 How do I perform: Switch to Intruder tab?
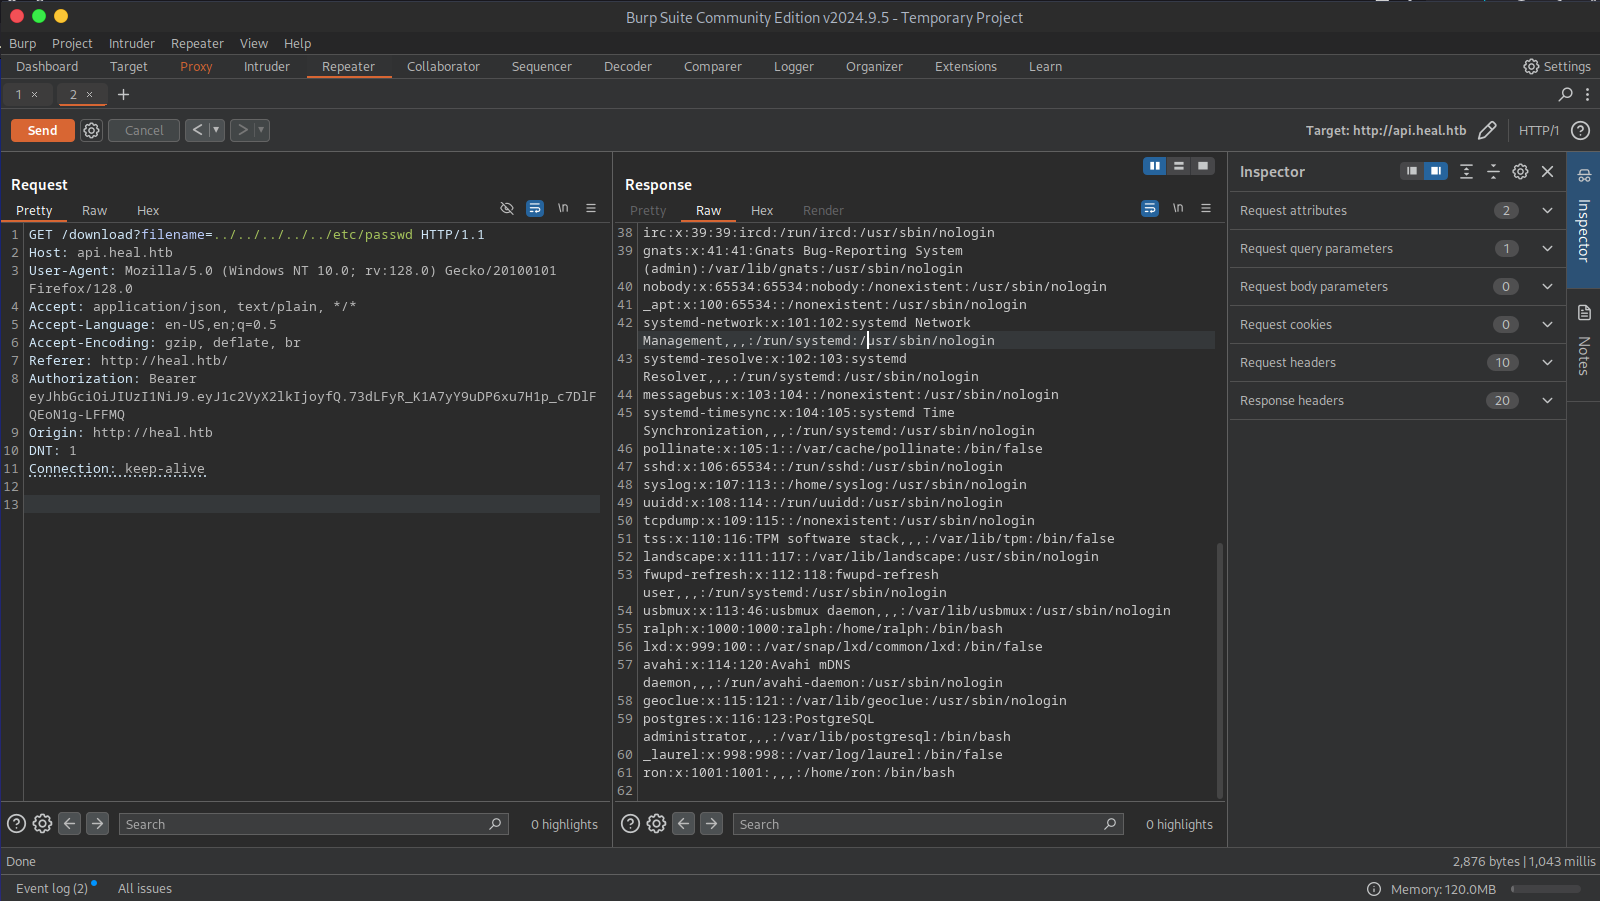point(267,66)
